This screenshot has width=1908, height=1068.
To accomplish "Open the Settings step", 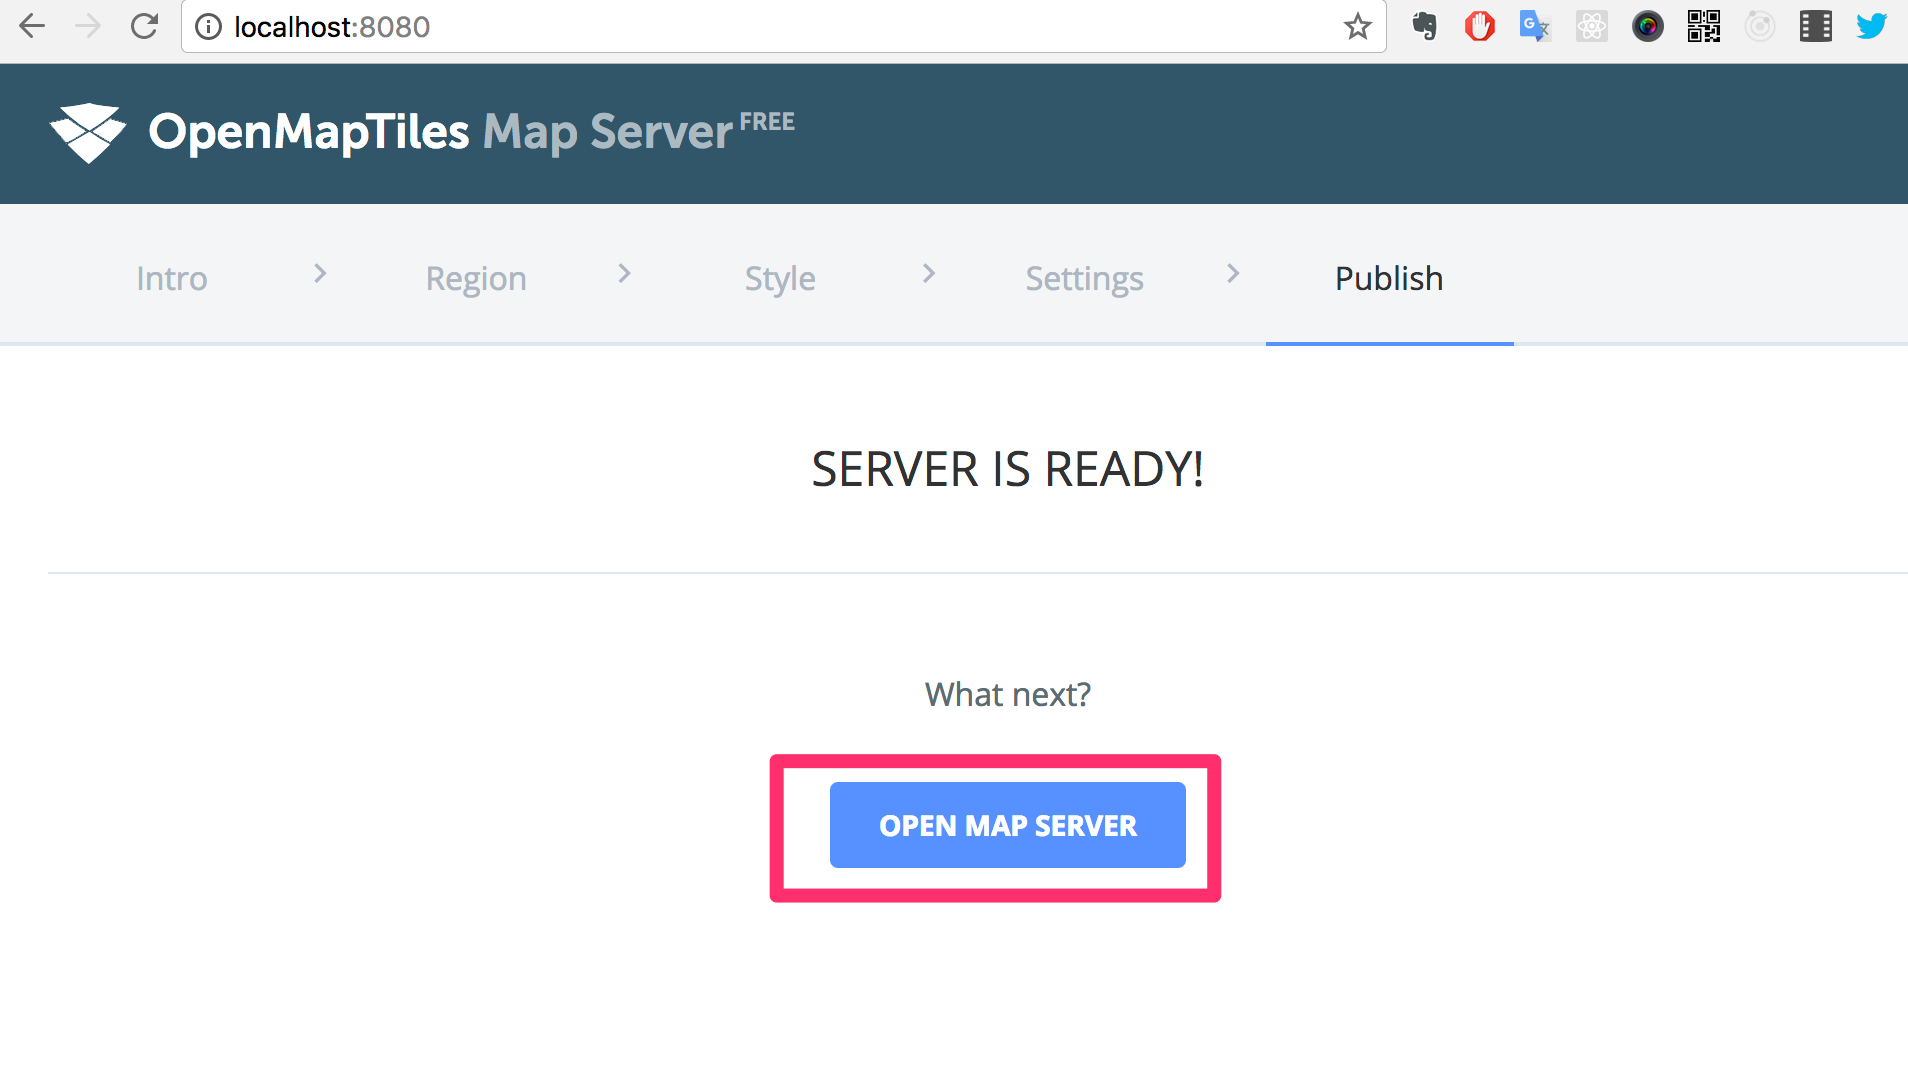I will click(1084, 278).
